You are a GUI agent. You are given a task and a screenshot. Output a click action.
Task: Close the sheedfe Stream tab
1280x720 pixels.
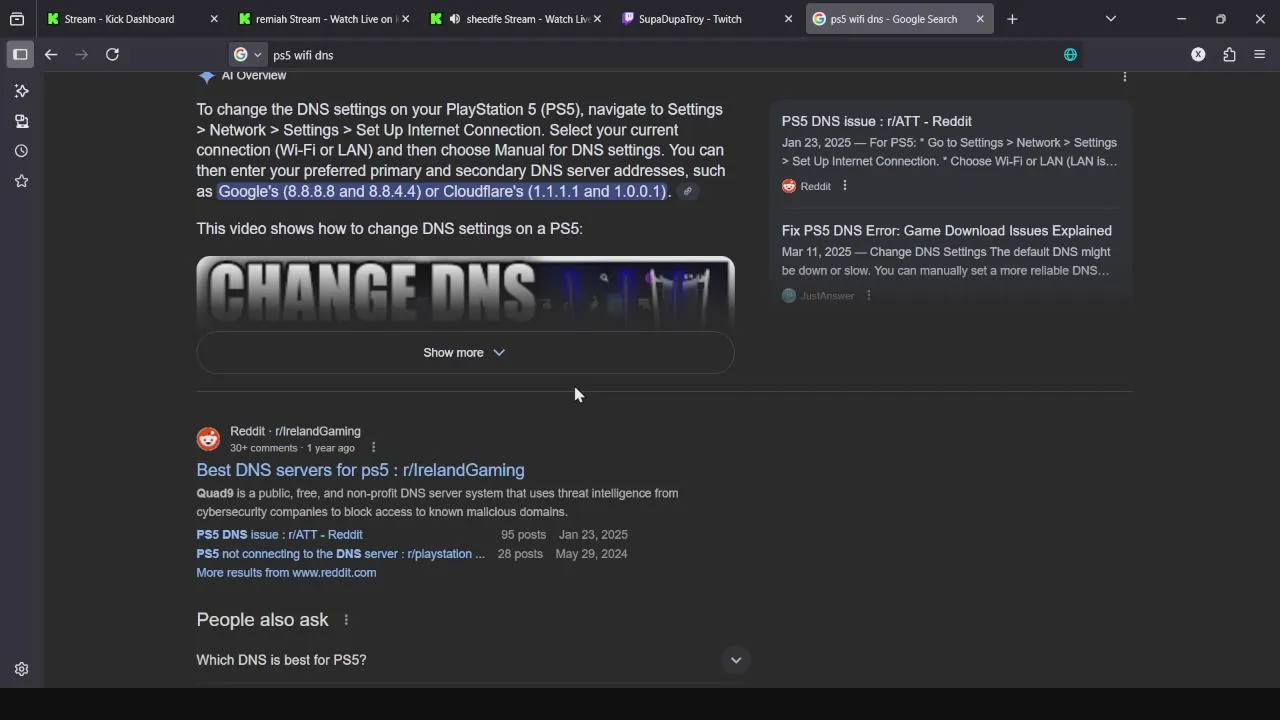[x=597, y=19]
